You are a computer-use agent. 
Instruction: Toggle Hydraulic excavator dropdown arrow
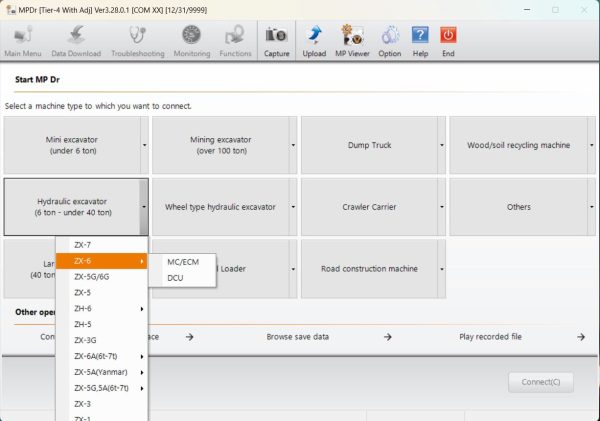[x=144, y=207]
